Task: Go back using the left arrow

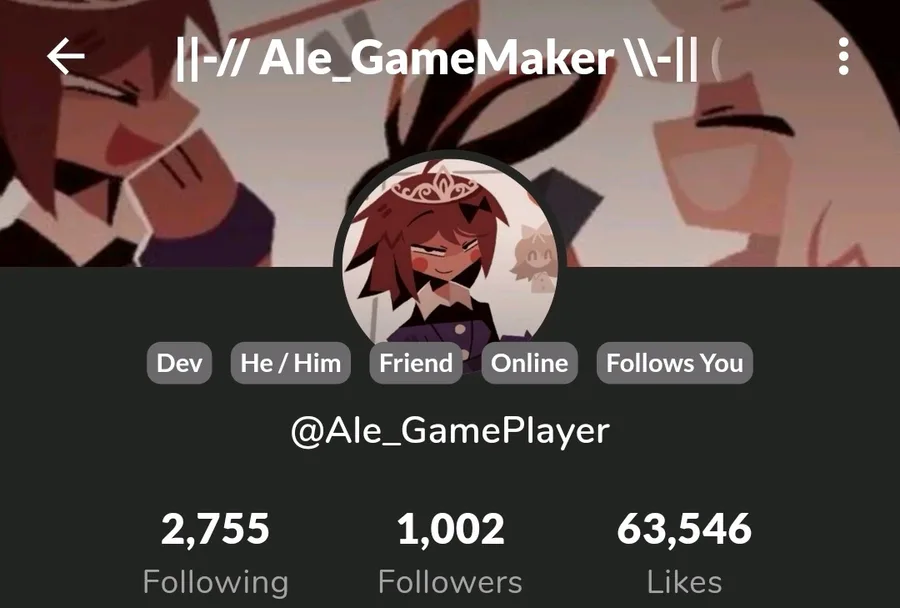Action: (x=65, y=56)
